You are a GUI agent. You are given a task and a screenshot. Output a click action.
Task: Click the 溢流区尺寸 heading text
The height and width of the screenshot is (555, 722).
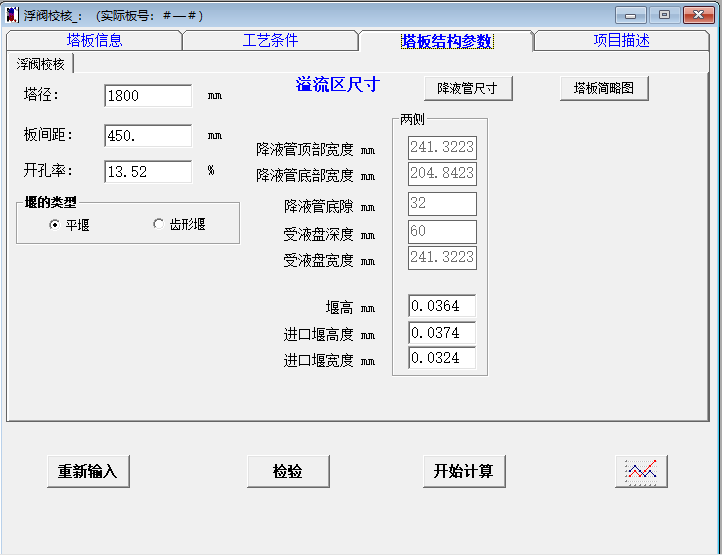(x=338, y=85)
